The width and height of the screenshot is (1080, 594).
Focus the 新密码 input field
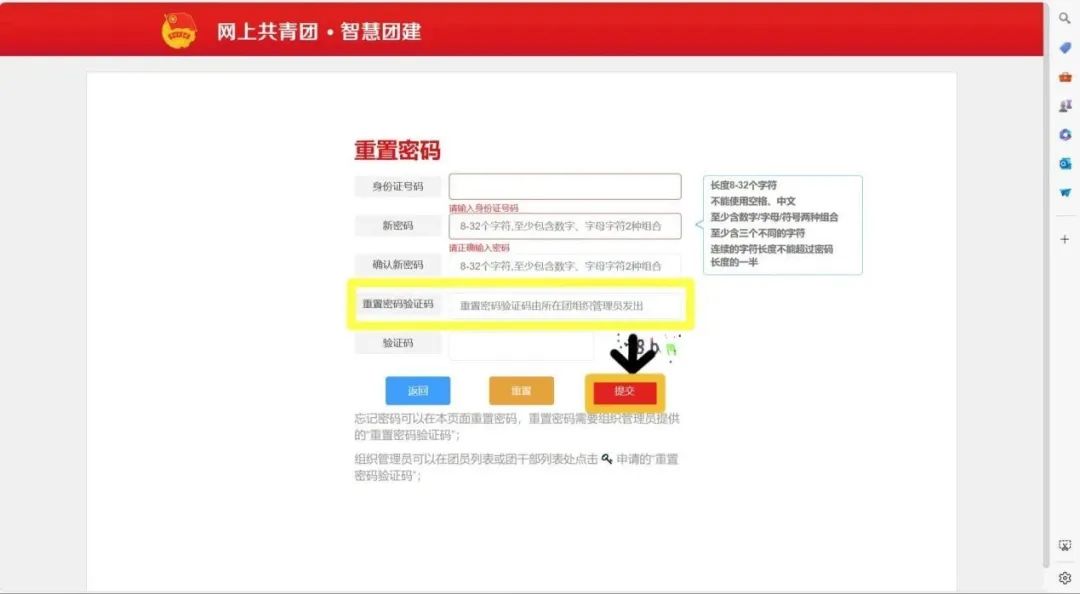[x=565, y=226]
